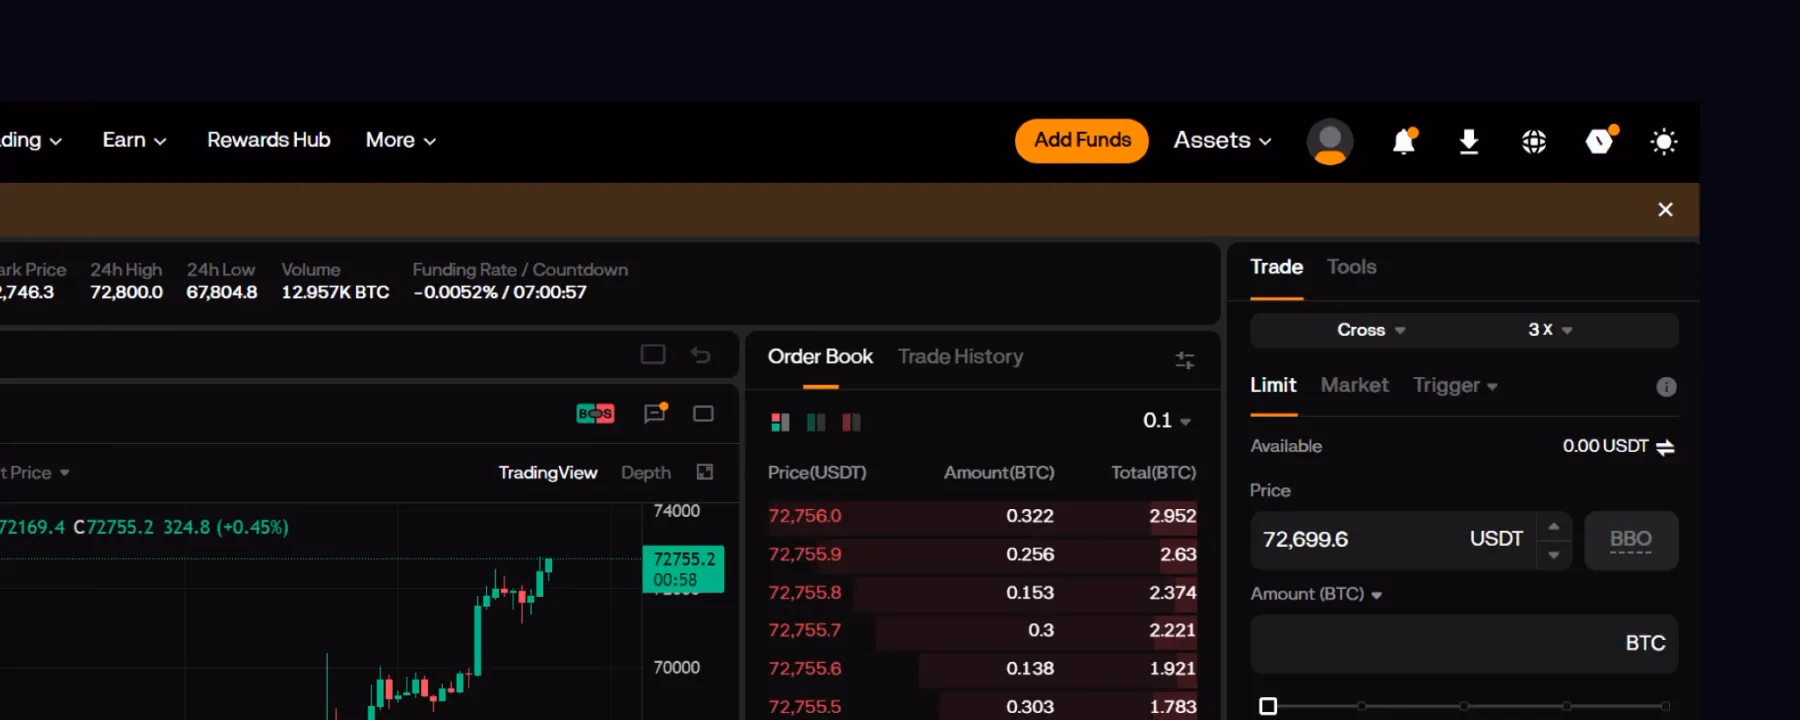1800x720 pixels.
Task: Decrease price with the down stepper
Action: pyautogui.click(x=1554, y=555)
